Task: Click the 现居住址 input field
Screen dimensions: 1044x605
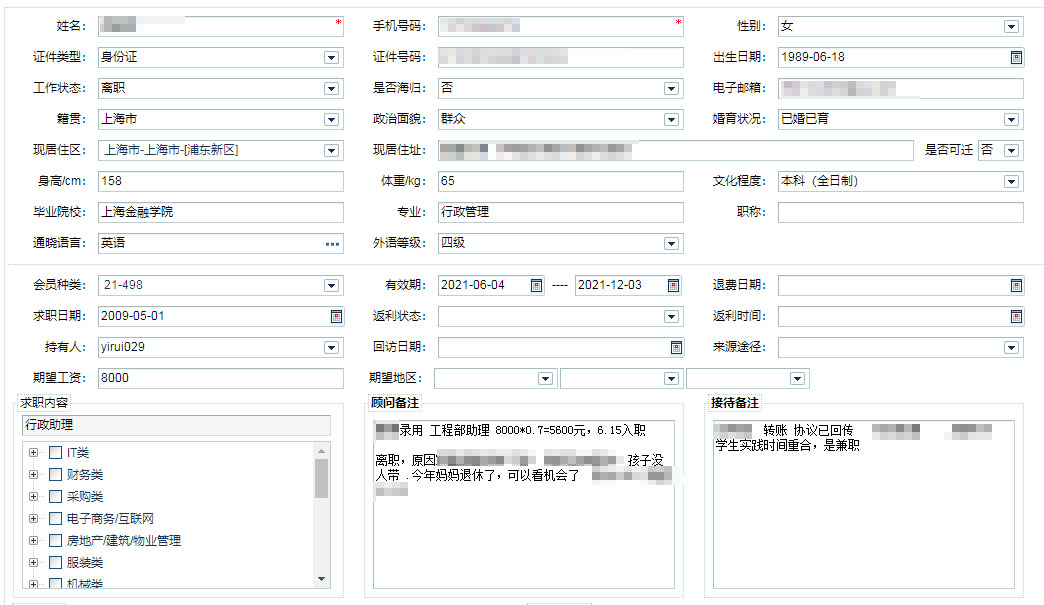Action: 676,150
